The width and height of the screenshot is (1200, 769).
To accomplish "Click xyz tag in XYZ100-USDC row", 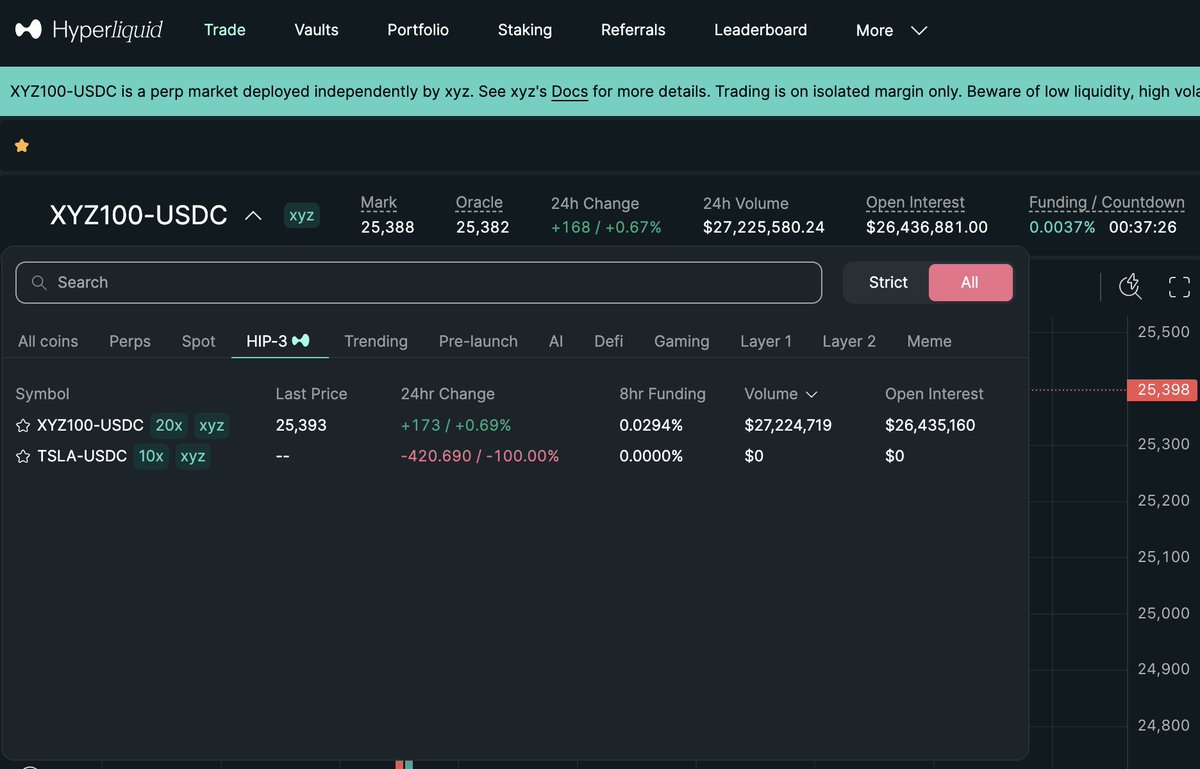I will (212, 425).
